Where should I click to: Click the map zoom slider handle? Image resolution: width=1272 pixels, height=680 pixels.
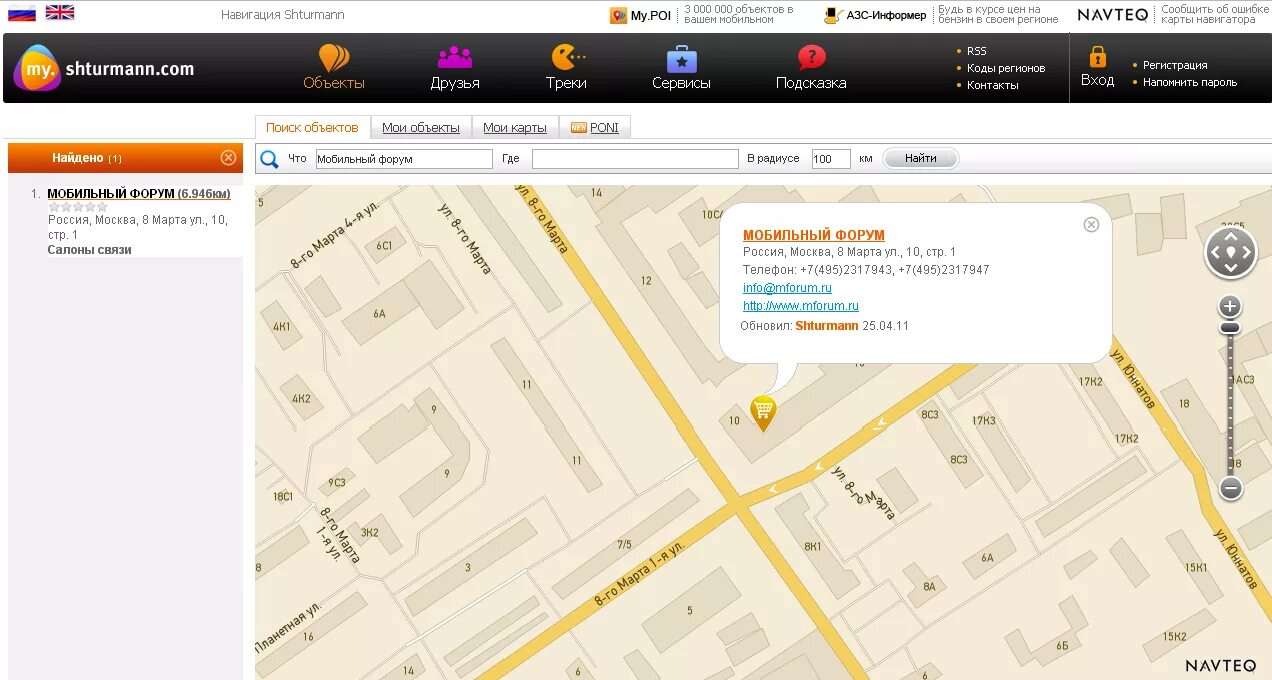[1231, 328]
